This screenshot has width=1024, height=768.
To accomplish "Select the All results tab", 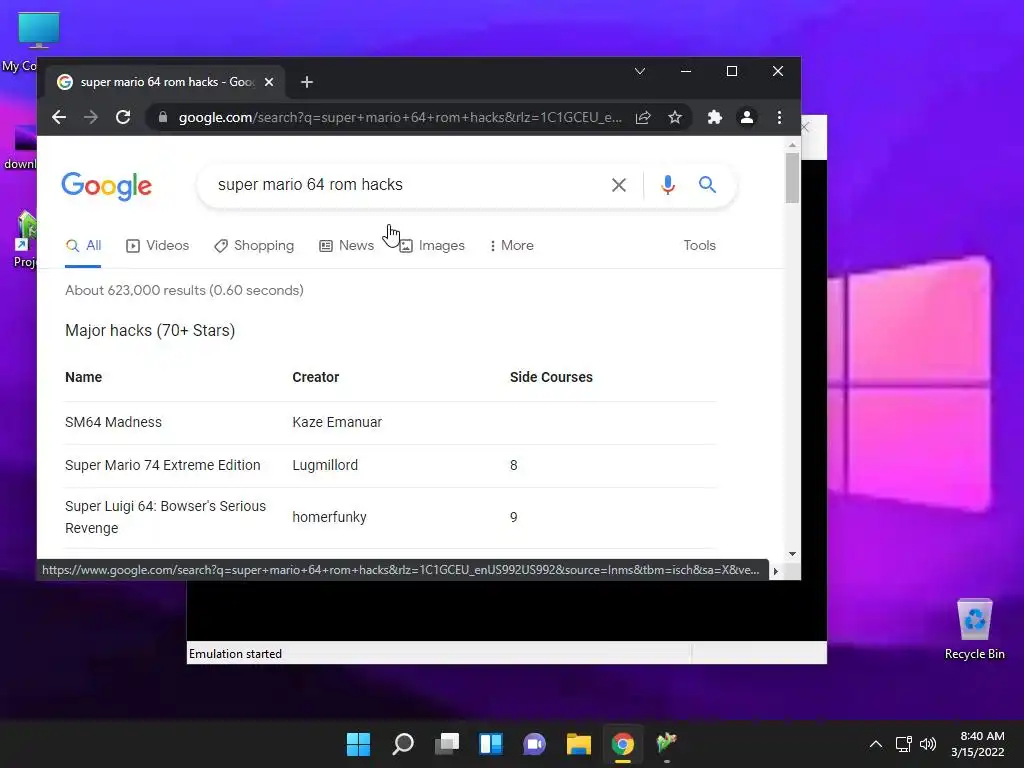I will (x=84, y=246).
